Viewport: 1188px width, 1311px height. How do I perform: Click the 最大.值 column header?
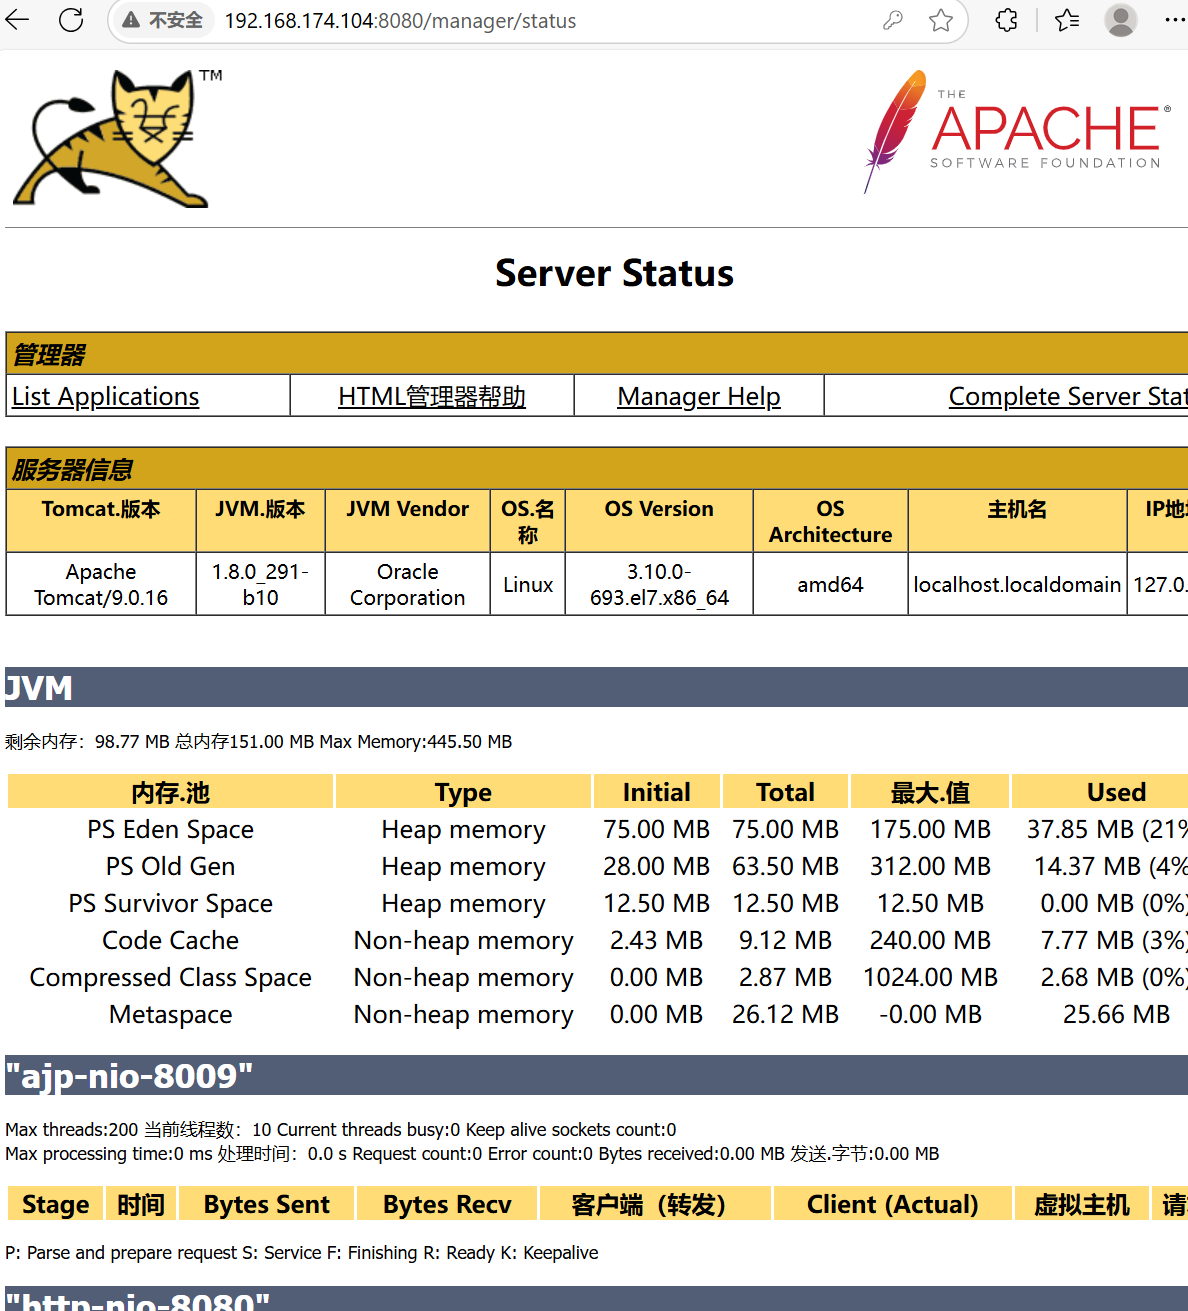[x=930, y=792]
